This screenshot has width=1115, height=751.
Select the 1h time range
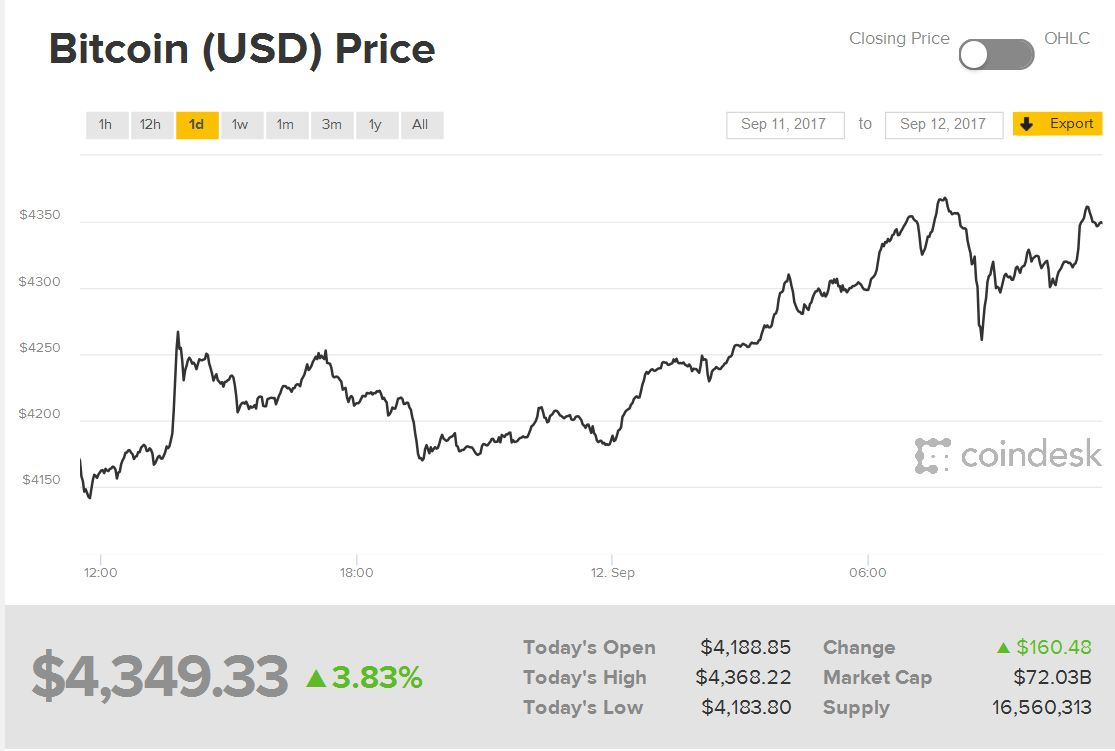click(106, 125)
